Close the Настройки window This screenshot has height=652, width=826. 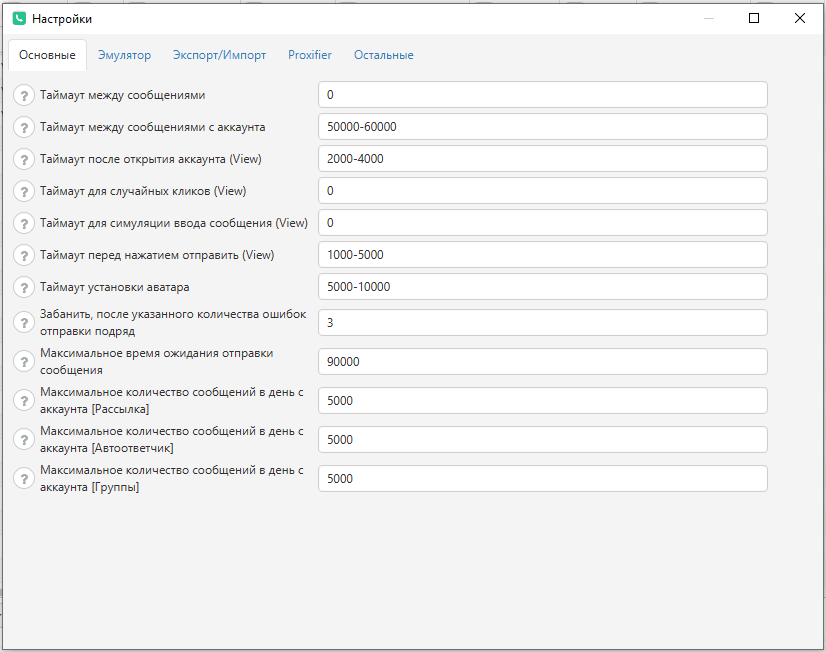tap(800, 18)
